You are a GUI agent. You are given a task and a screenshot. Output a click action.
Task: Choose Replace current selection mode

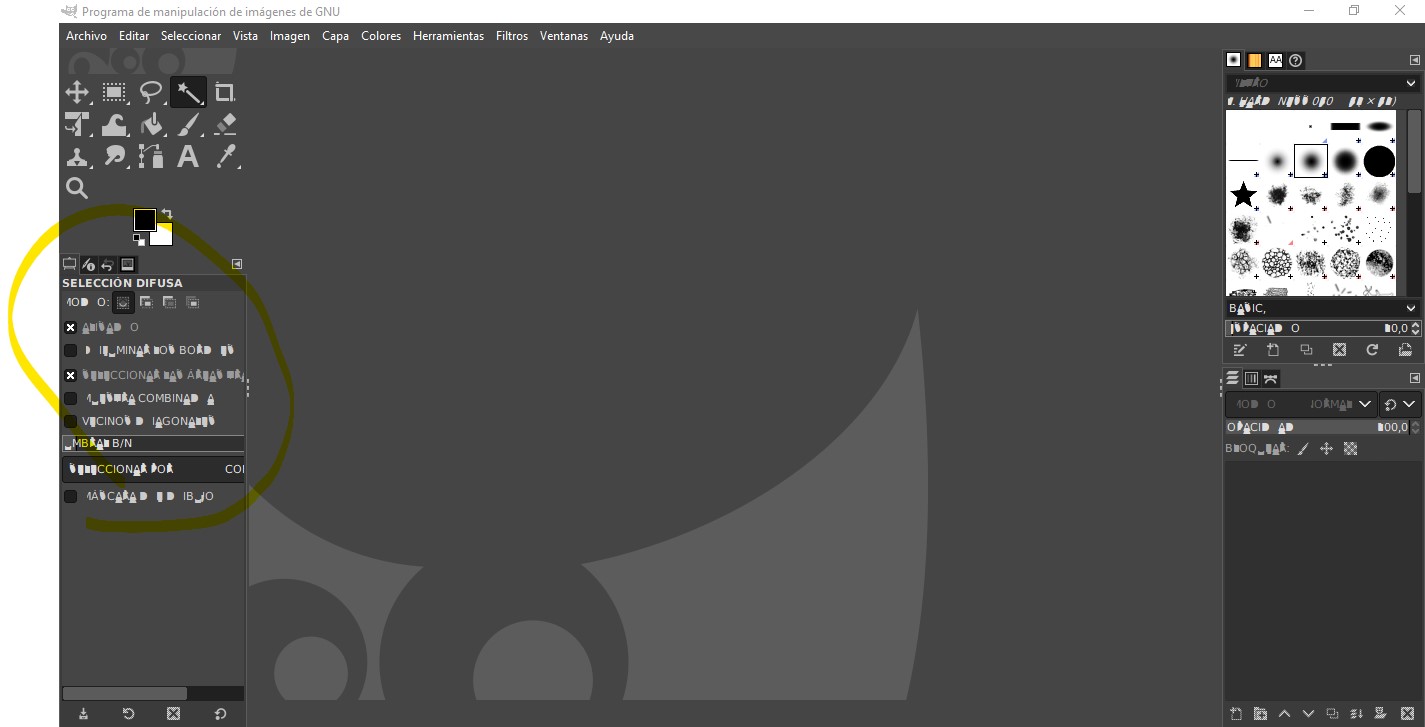pyautogui.click(x=123, y=302)
